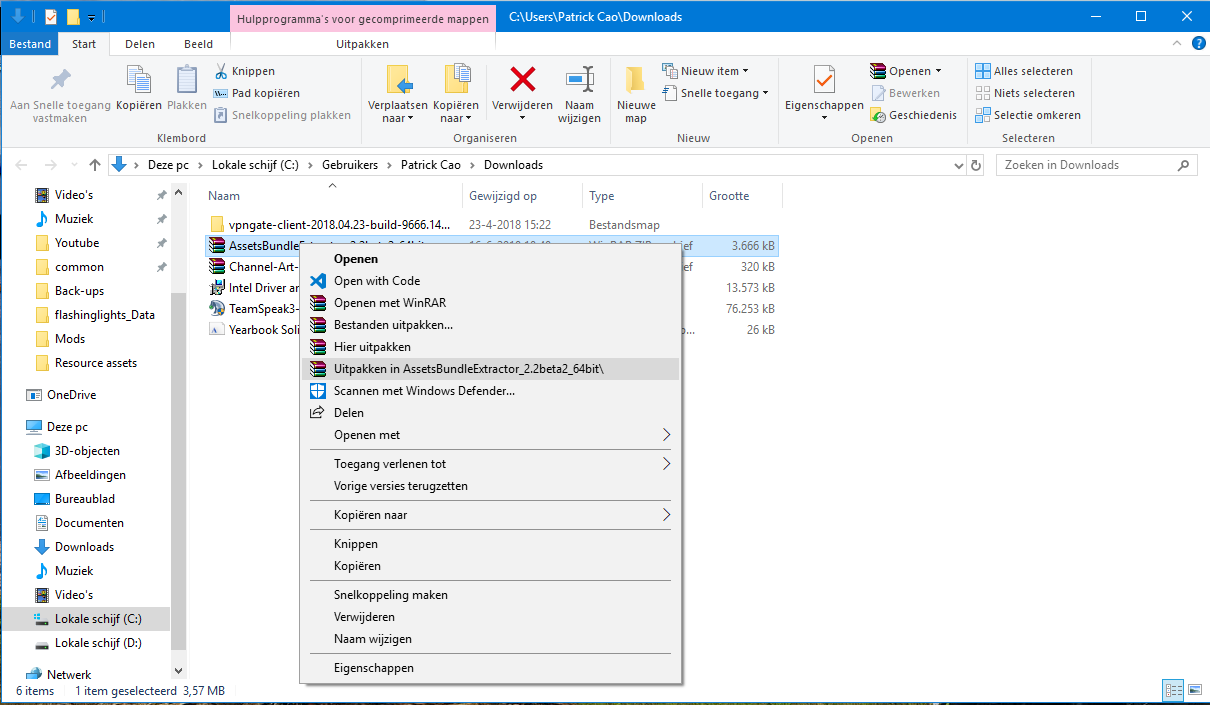
Task: Select the Intel Driver file icon
Action: coord(217,288)
